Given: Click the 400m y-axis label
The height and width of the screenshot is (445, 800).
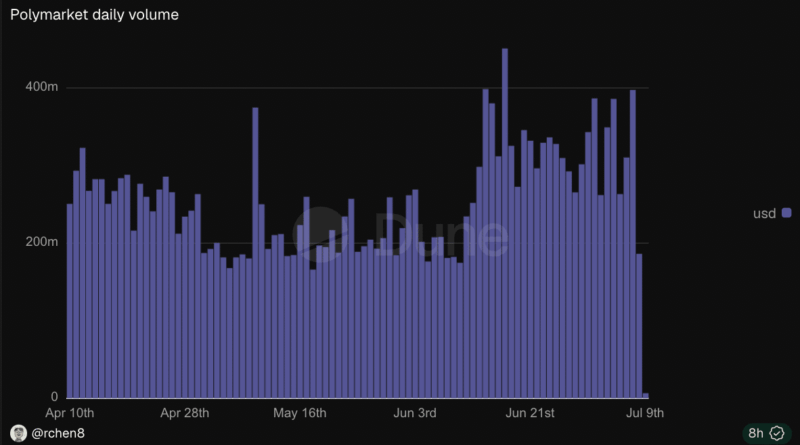Looking at the screenshot, I should click(42, 87).
